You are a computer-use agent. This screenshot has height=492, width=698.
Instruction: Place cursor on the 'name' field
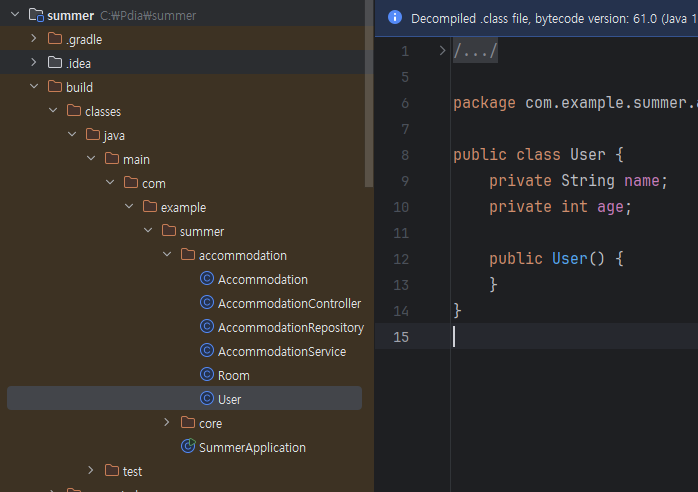point(641,181)
